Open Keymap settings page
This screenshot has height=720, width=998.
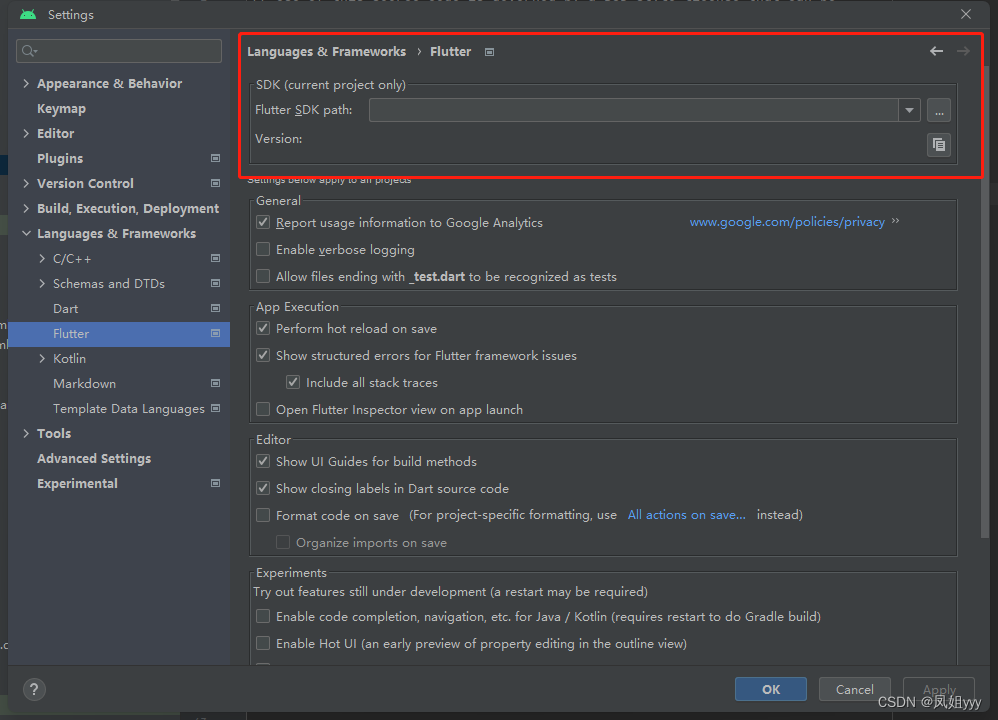click(x=61, y=108)
